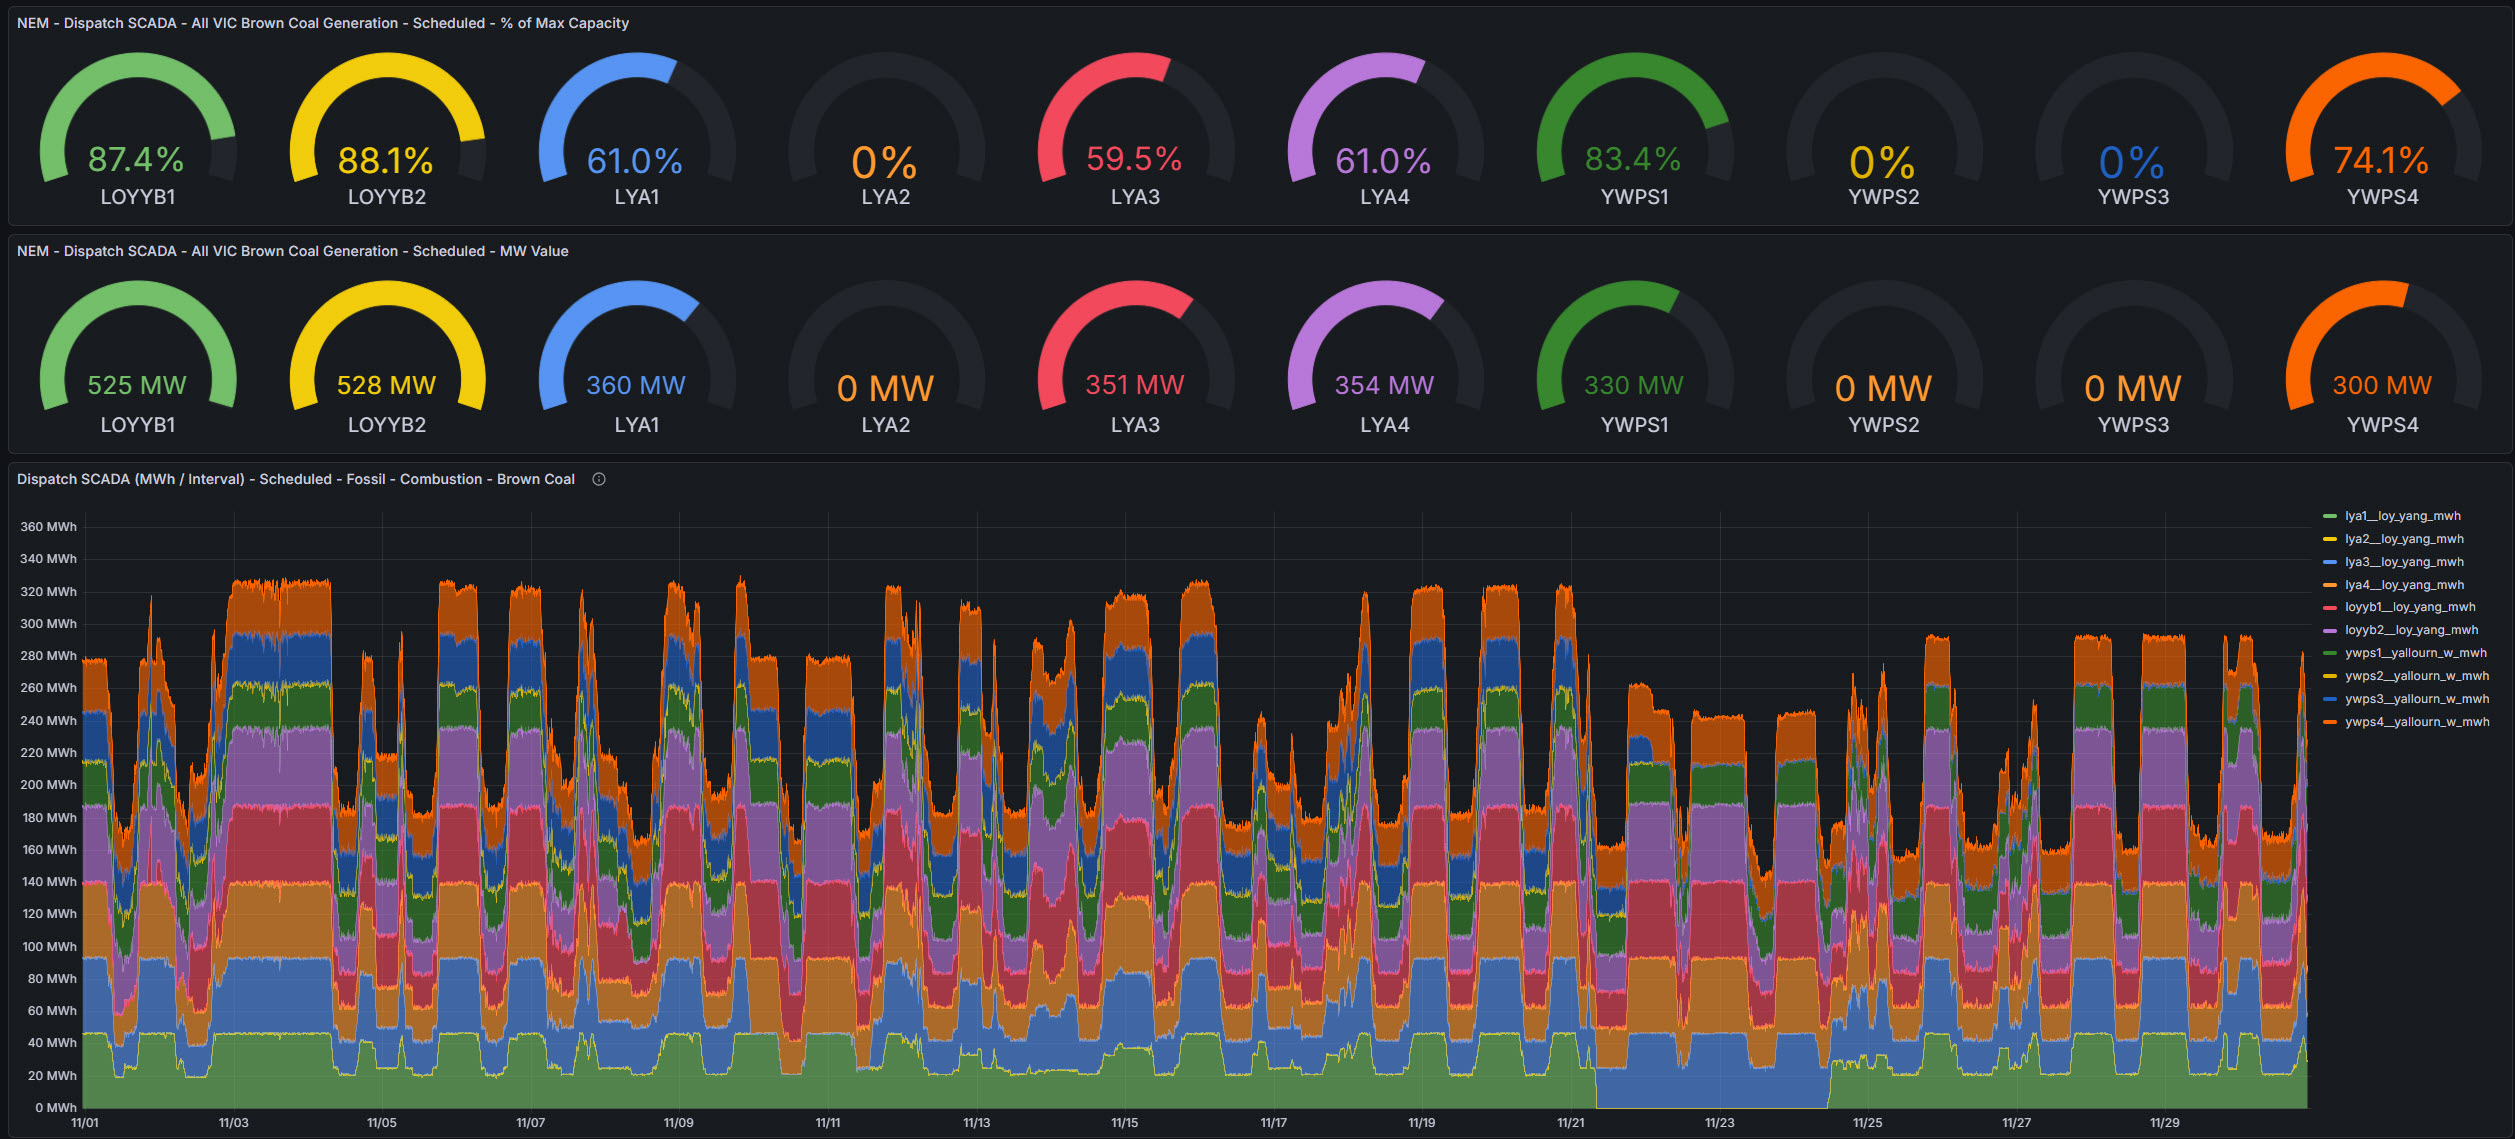
Task: Toggle ywps1__yallourn_w_mwh series in legend
Action: point(2415,653)
